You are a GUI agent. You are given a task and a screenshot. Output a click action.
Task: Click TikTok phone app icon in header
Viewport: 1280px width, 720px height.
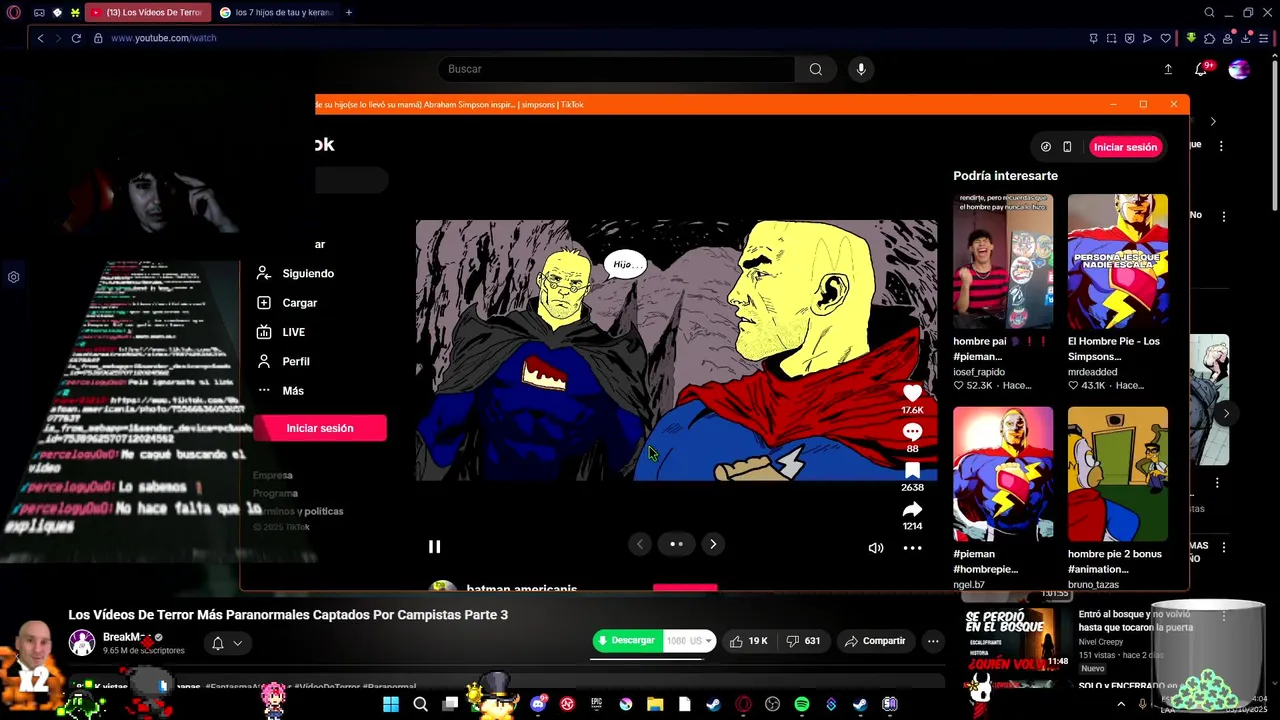(1067, 147)
